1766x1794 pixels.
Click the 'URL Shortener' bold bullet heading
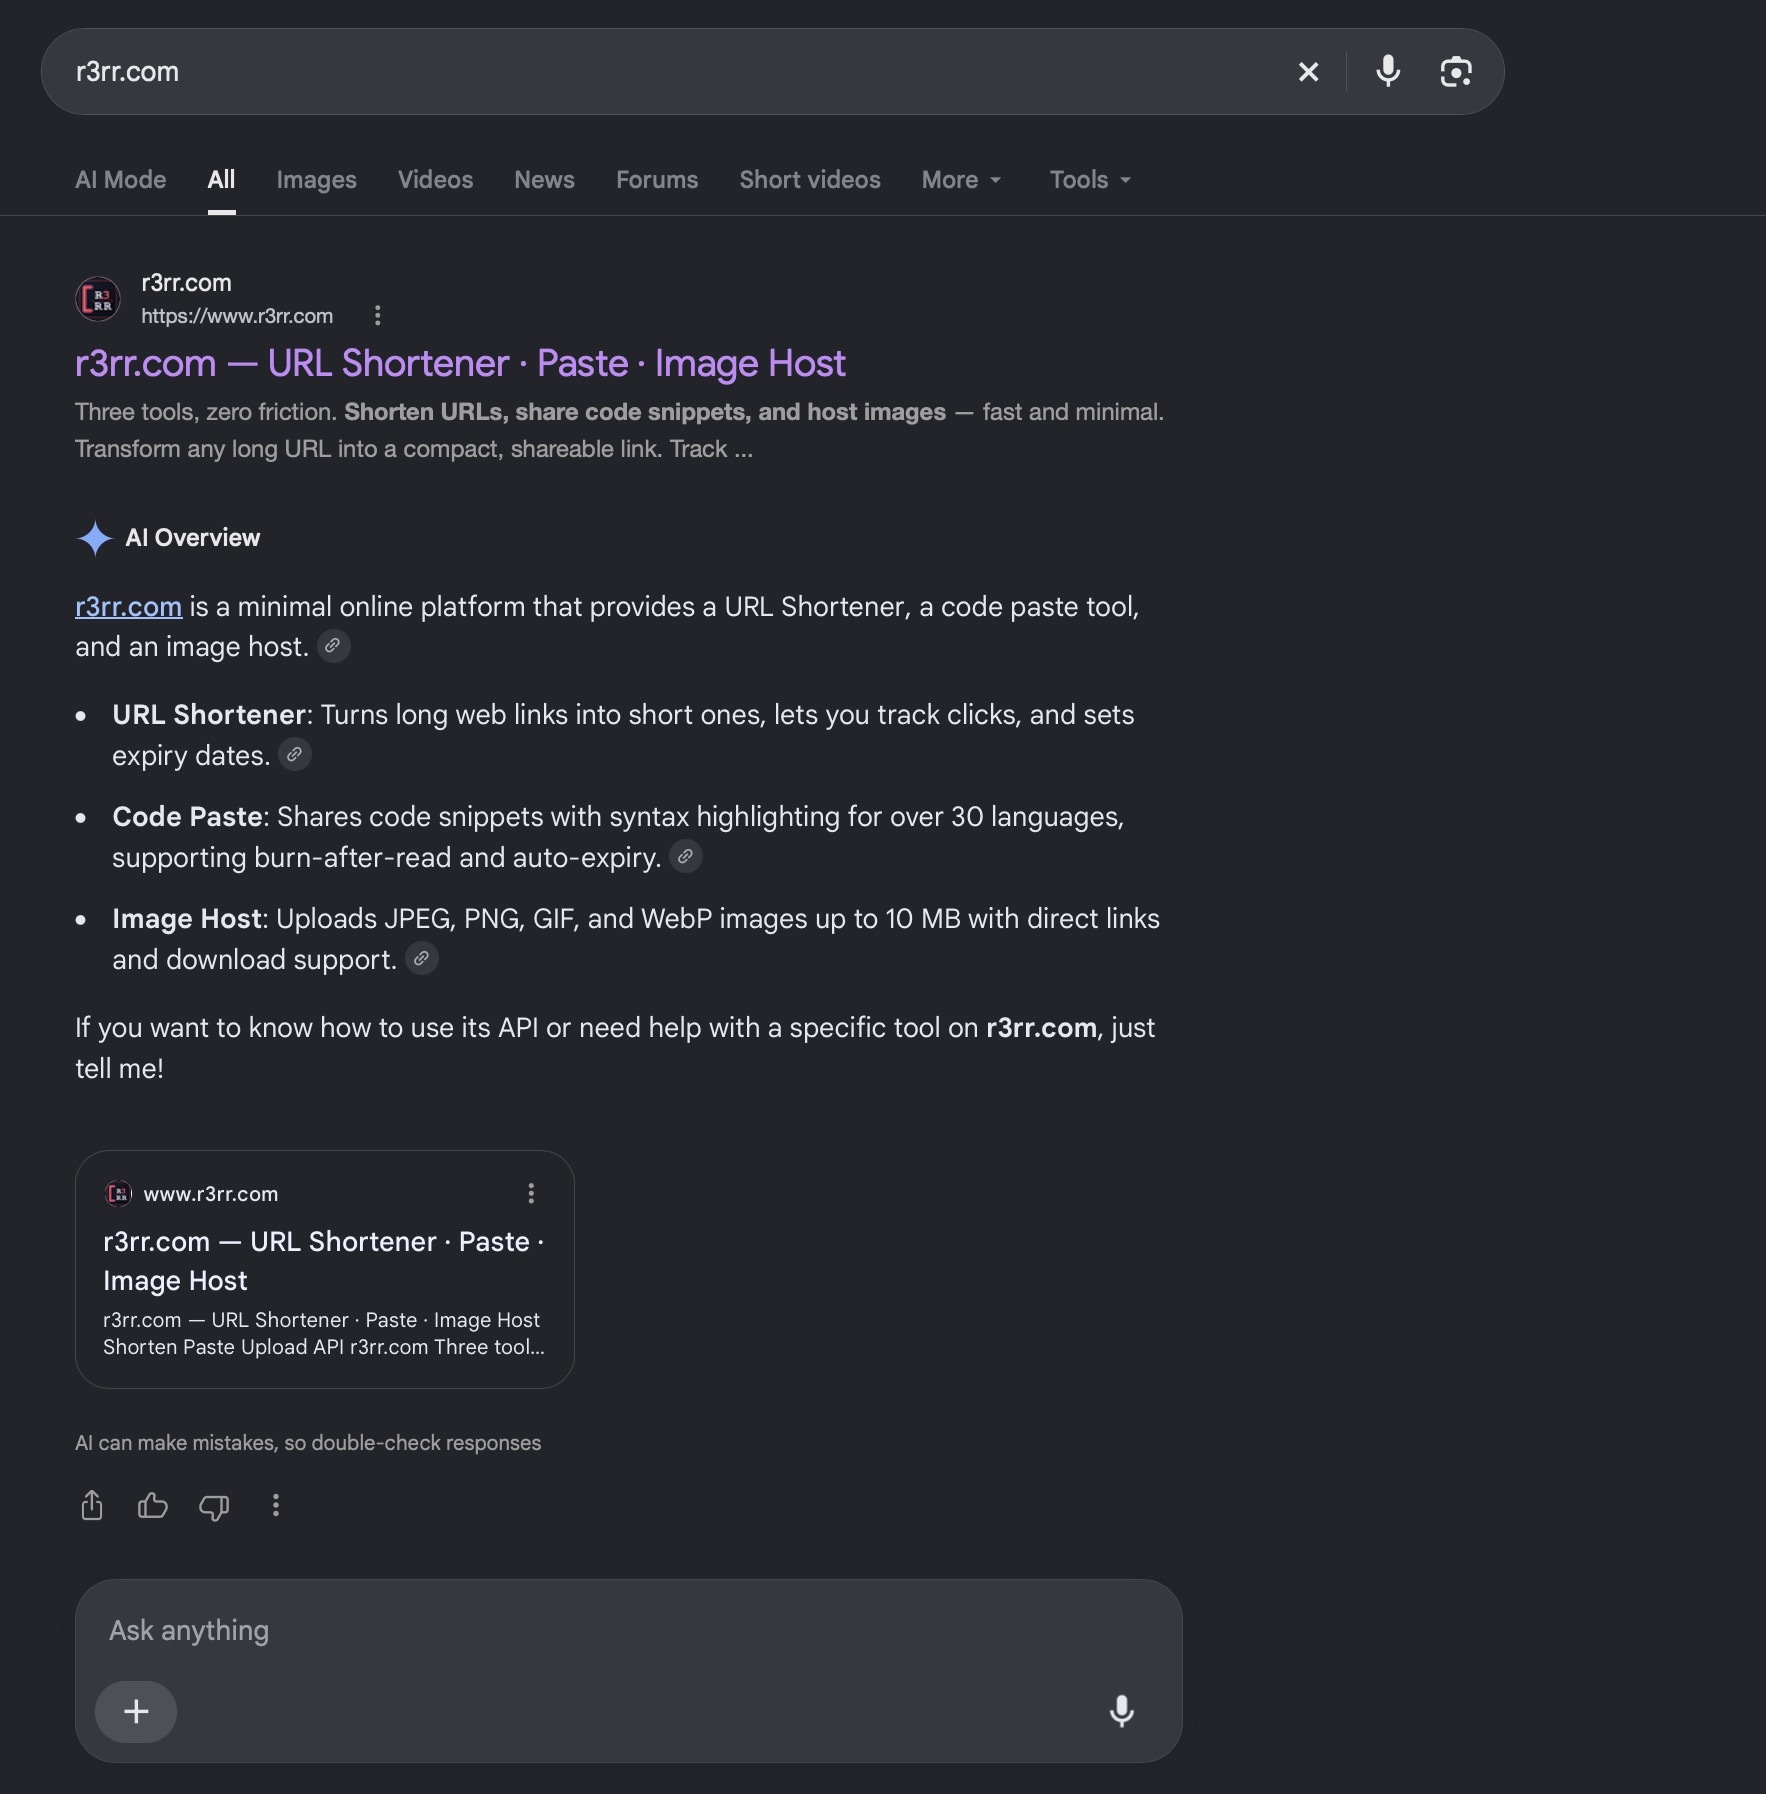209,715
